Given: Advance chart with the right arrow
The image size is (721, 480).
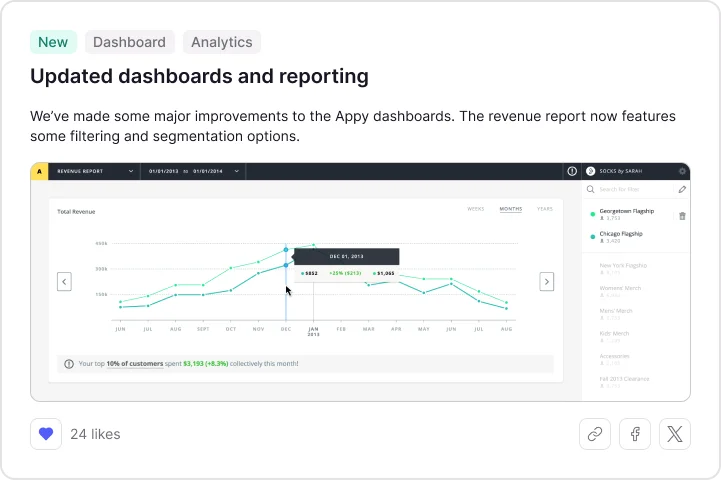Looking at the screenshot, I should (546, 282).
